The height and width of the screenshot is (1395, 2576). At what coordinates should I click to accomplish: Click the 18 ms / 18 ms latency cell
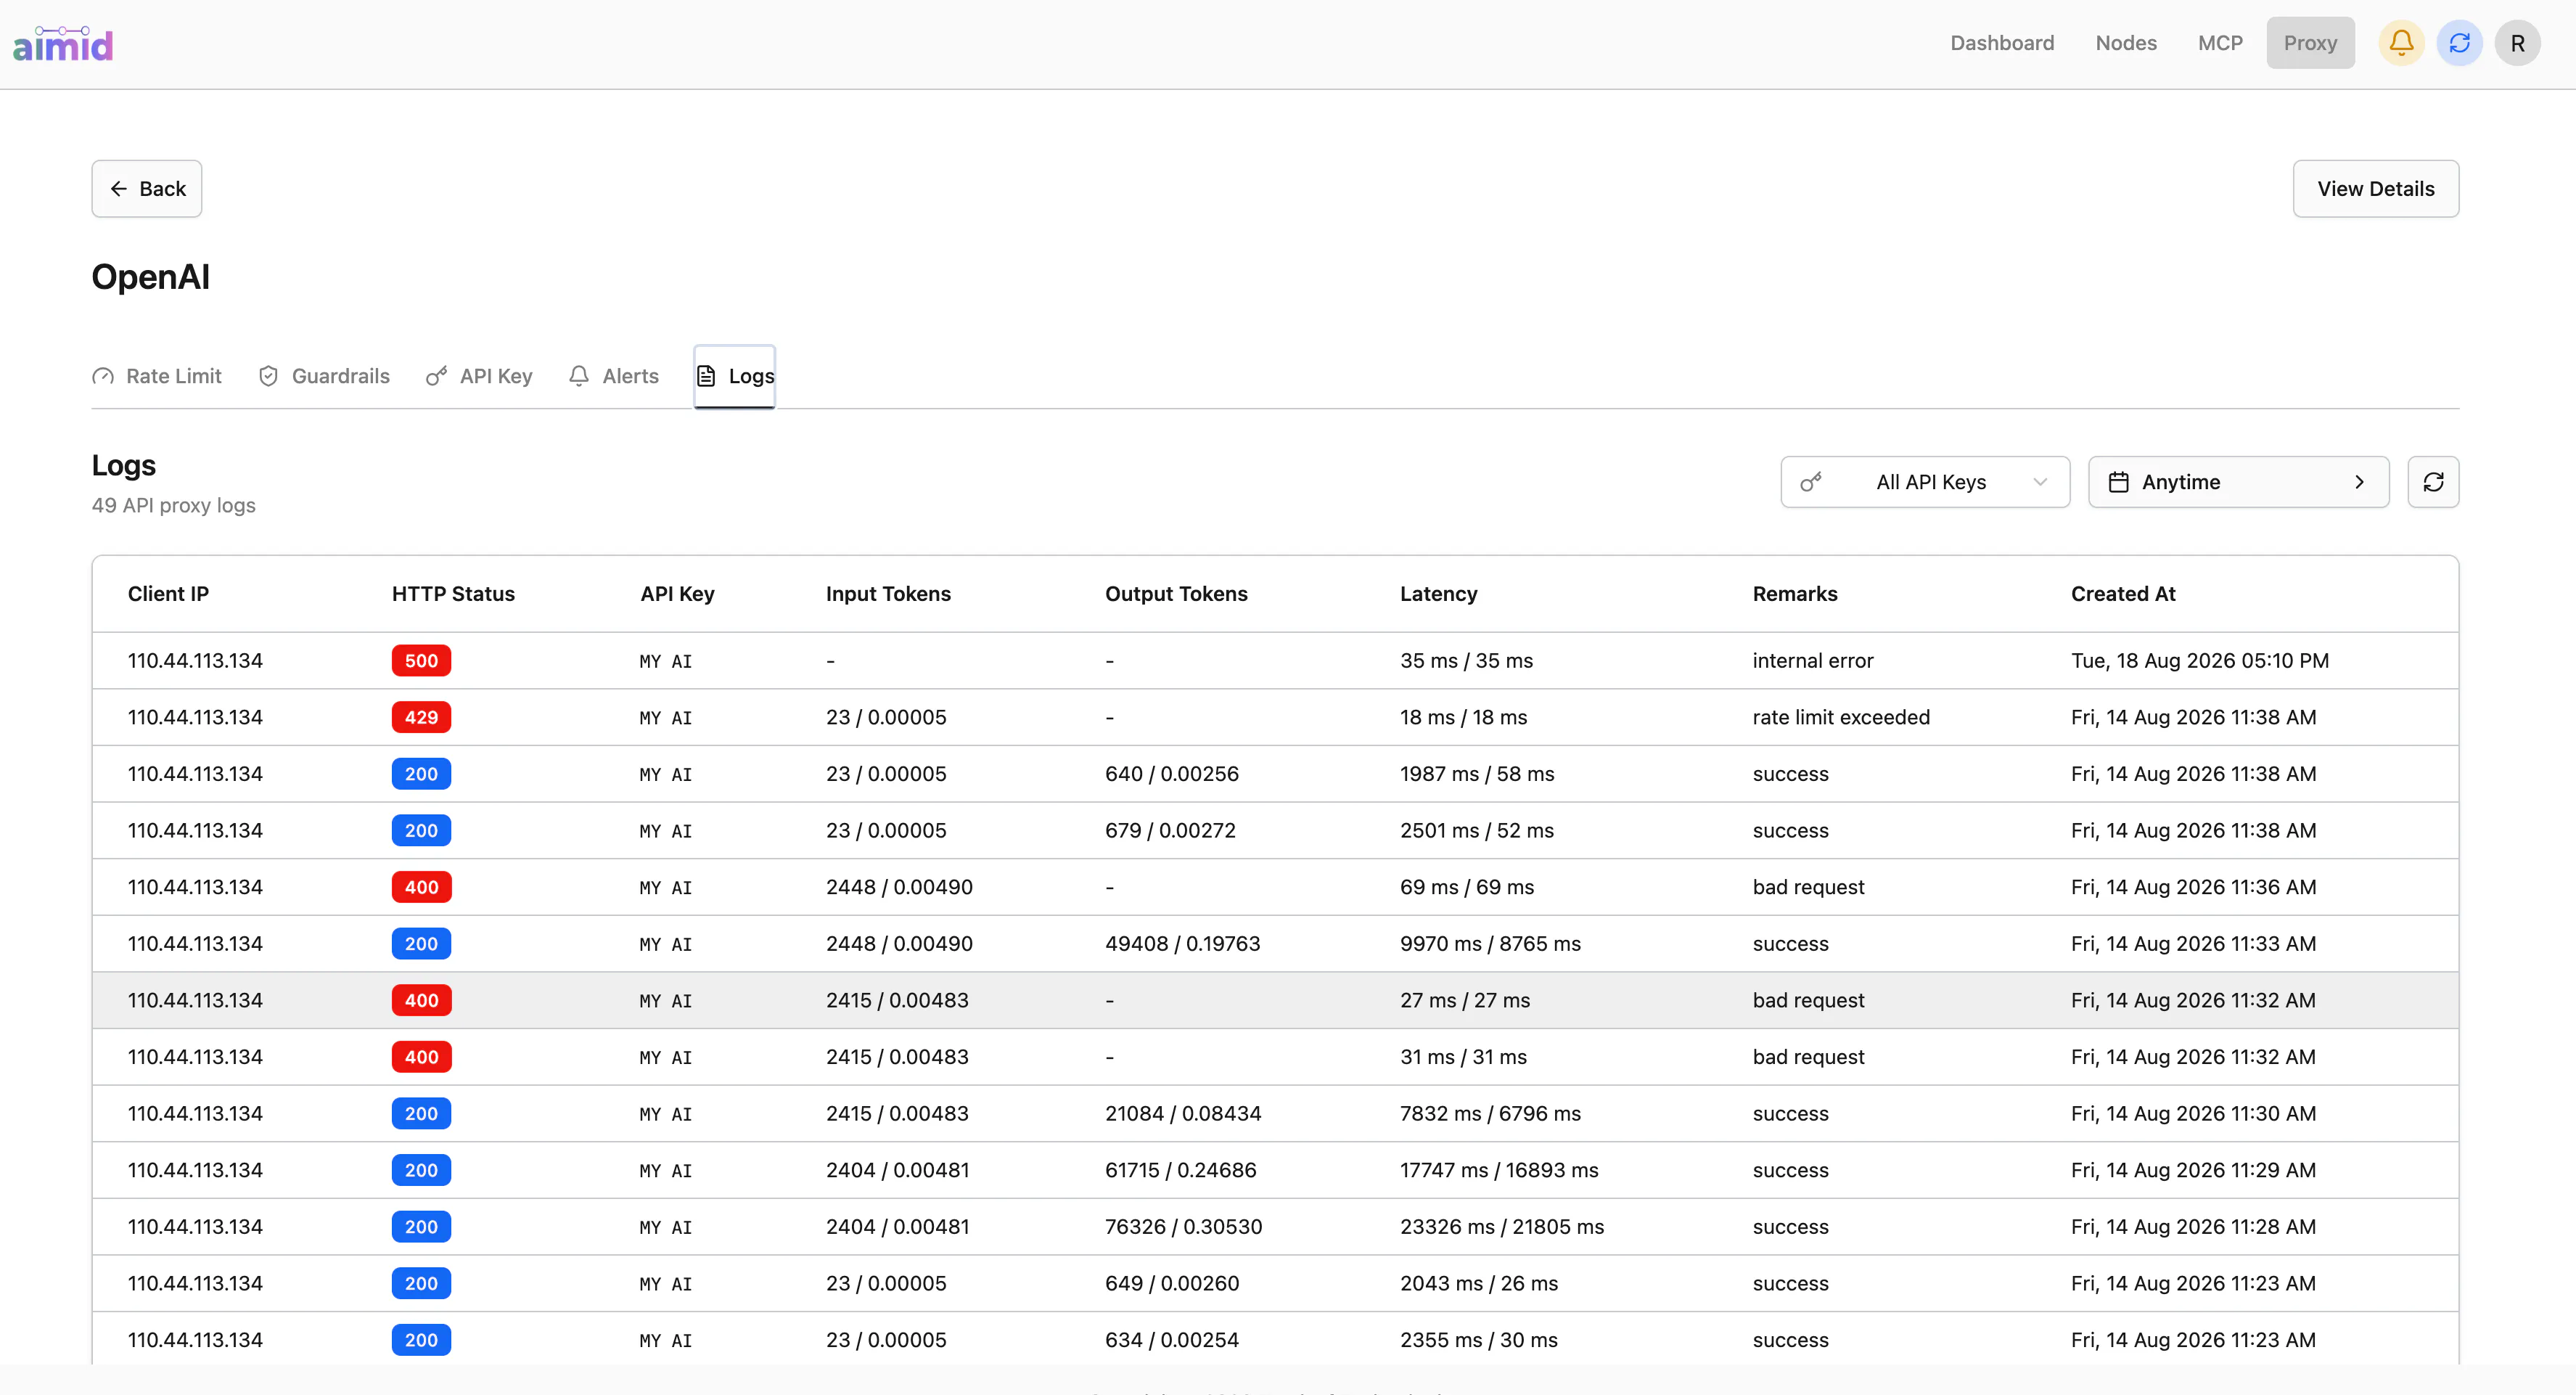point(1463,717)
